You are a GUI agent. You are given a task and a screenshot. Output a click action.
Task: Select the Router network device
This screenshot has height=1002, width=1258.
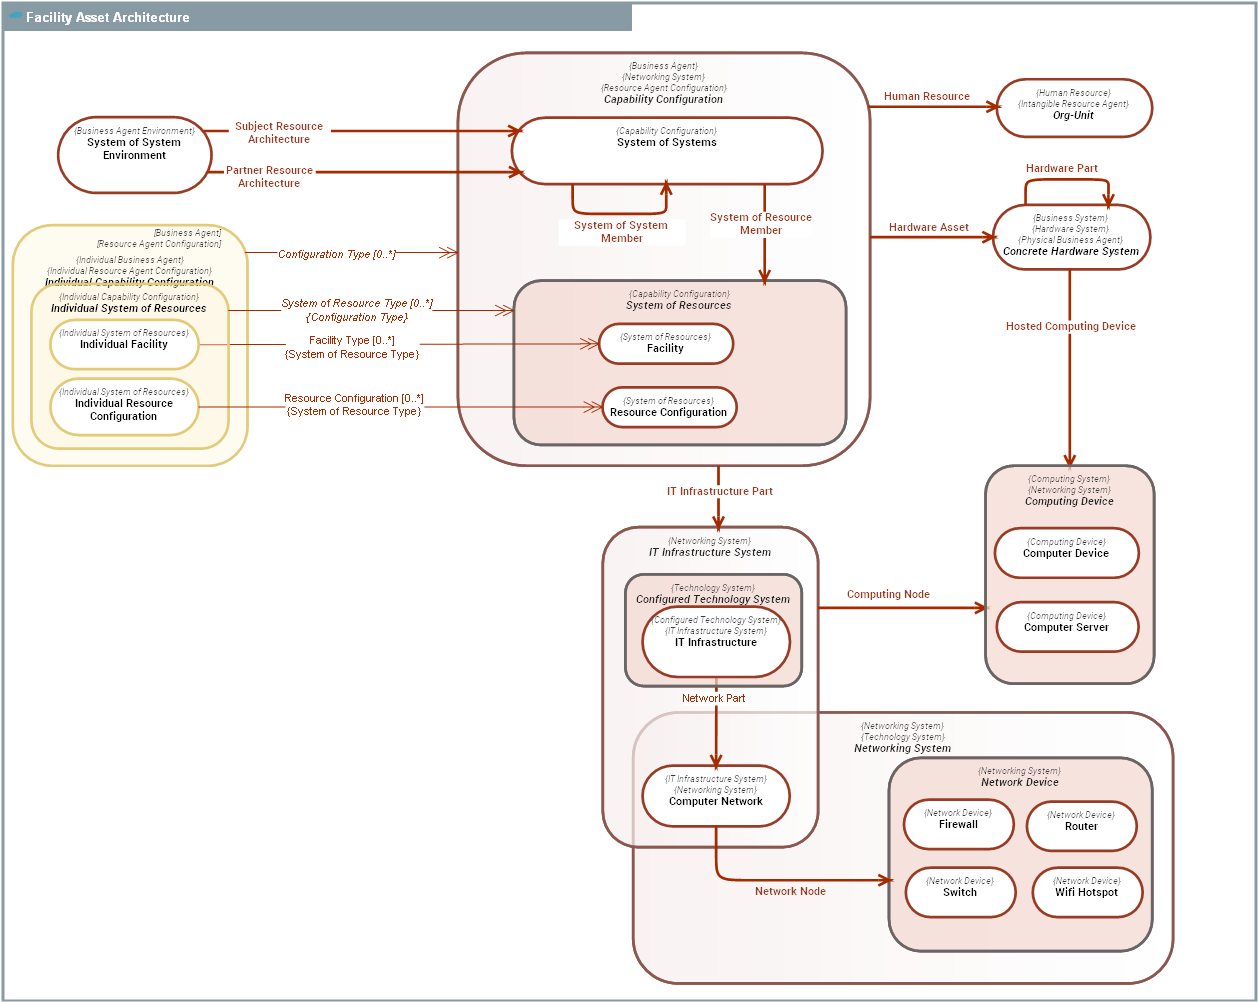(x=1081, y=825)
